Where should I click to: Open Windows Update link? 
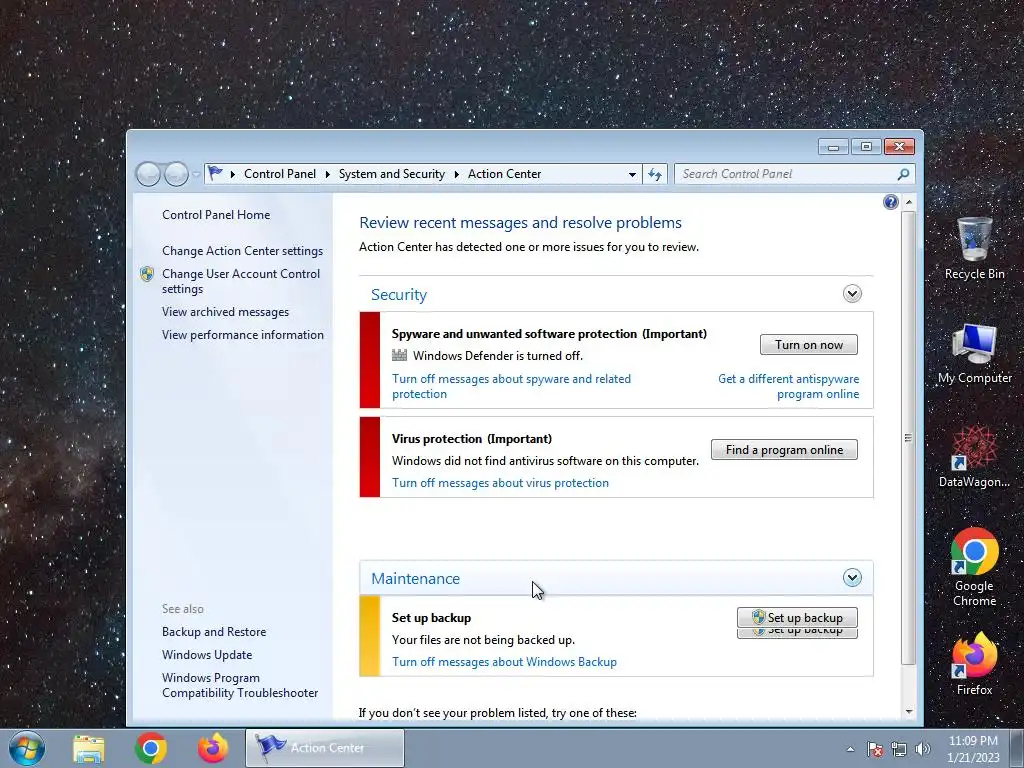click(x=207, y=655)
